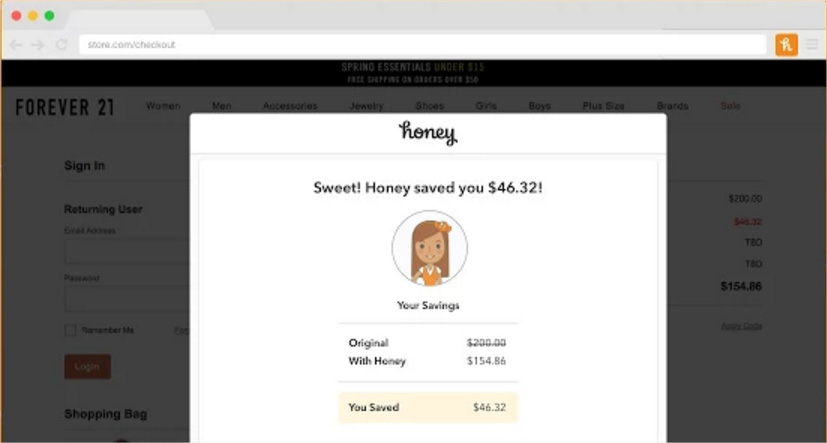Click the Apply Code link
Image resolution: width=827 pixels, height=443 pixels.
[741, 327]
